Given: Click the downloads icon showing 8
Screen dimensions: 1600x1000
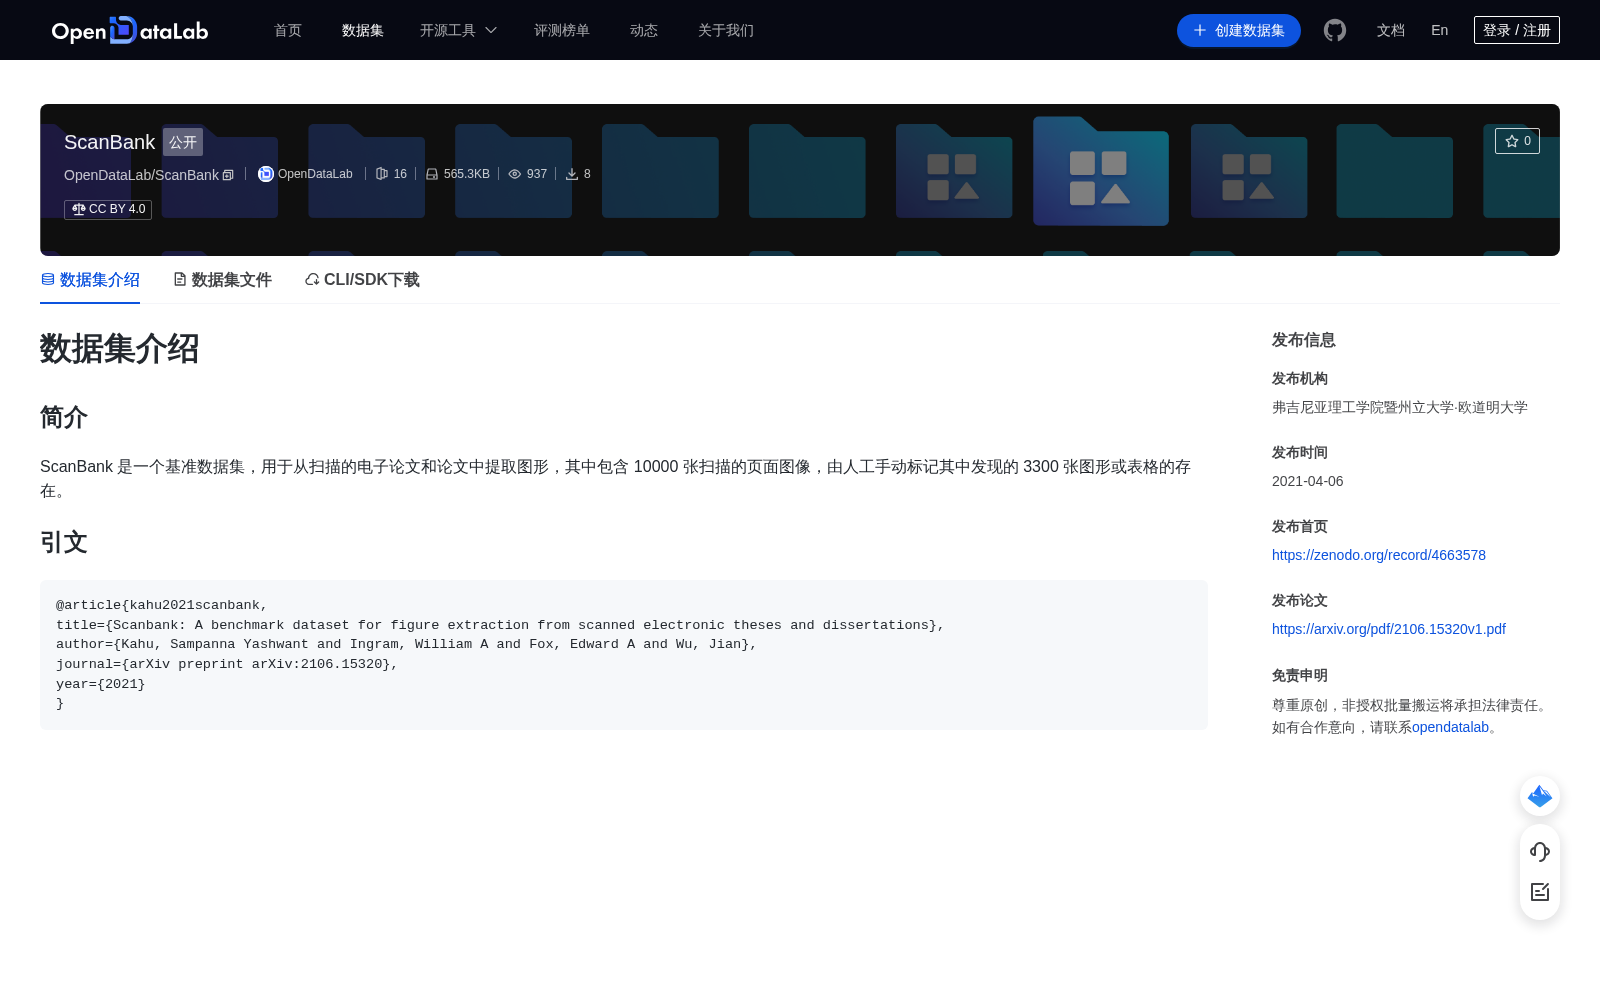Looking at the screenshot, I should pos(572,174).
